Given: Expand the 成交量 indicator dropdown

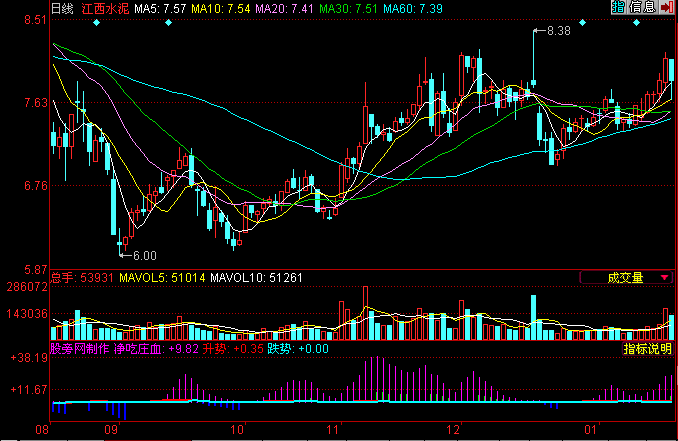Looking at the screenshot, I should point(626,277).
